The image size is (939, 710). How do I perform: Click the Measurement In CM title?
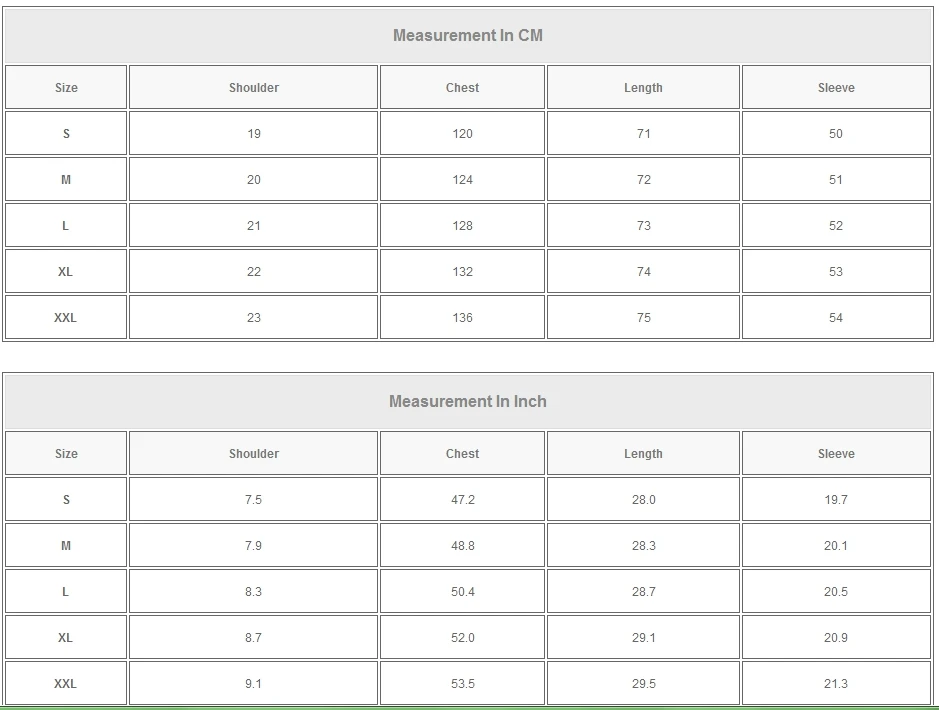pos(468,36)
